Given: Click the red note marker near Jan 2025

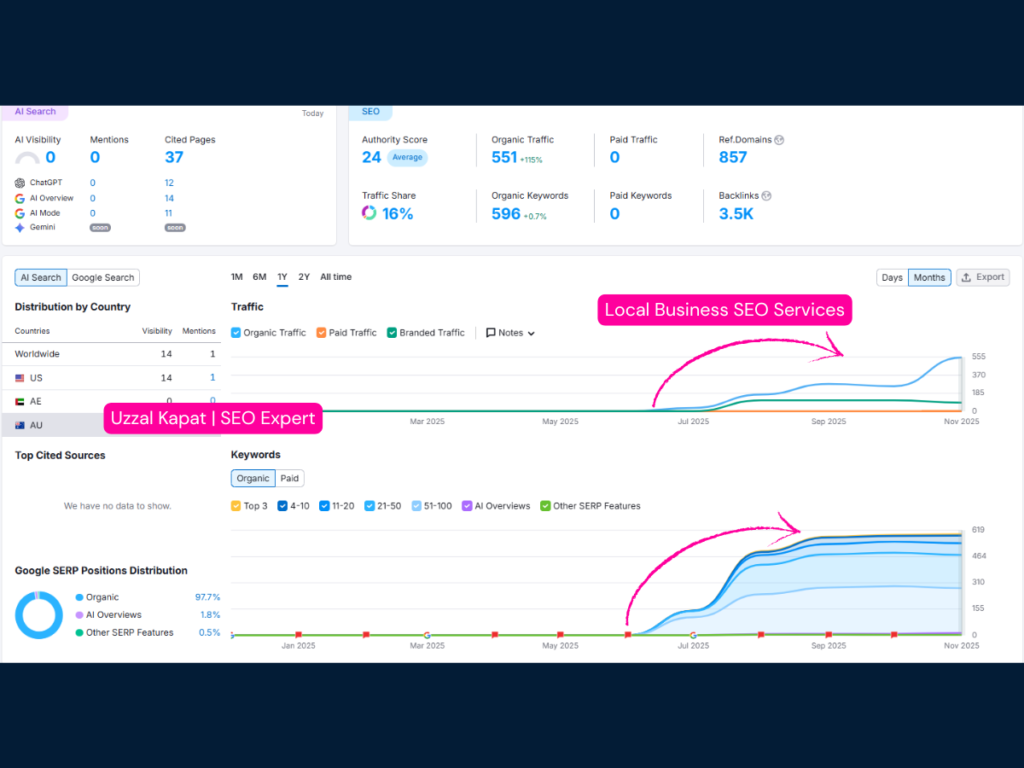Looking at the screenshot, I should coord(298,634).
